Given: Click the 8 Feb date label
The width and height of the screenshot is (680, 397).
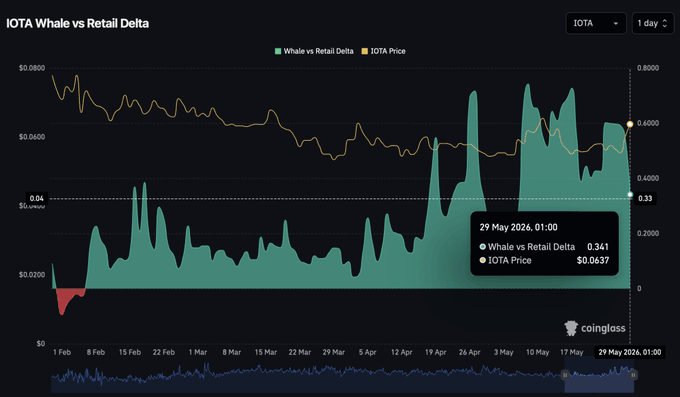Looking at the screenshot, I should click(x=96, y=352).
